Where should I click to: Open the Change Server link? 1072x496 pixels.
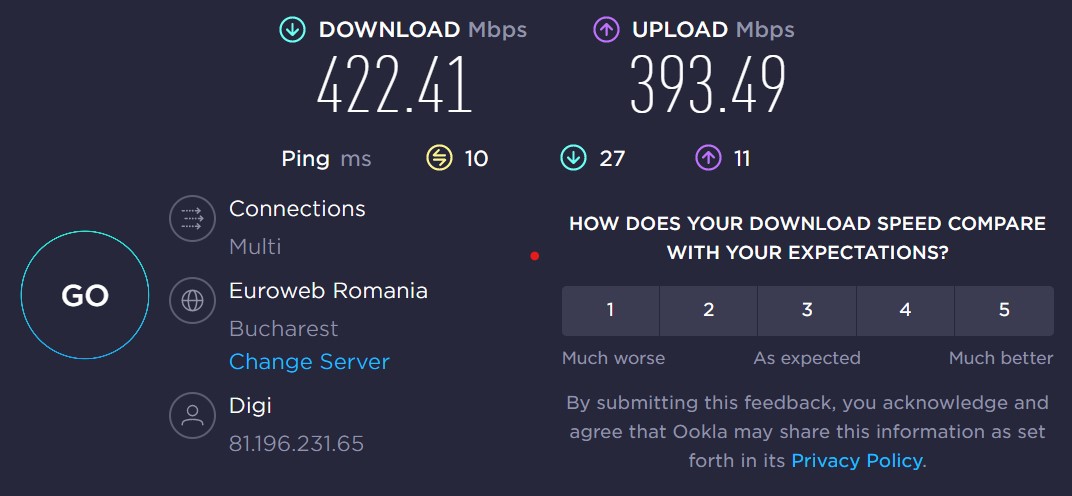[x=309, y=362]
